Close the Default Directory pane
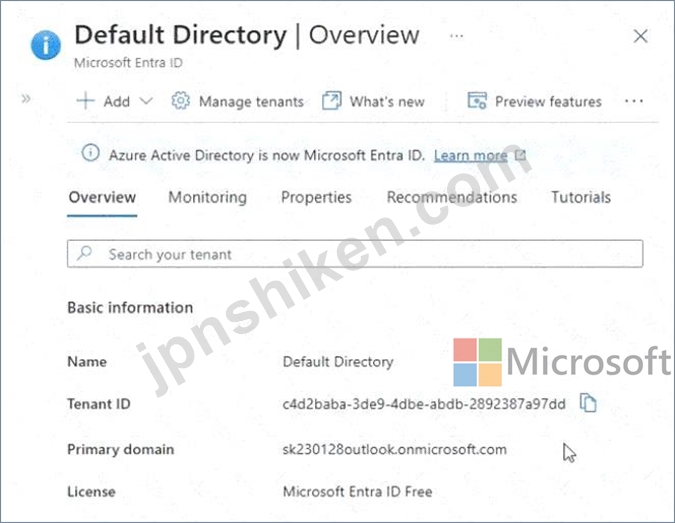 (642, 36)
